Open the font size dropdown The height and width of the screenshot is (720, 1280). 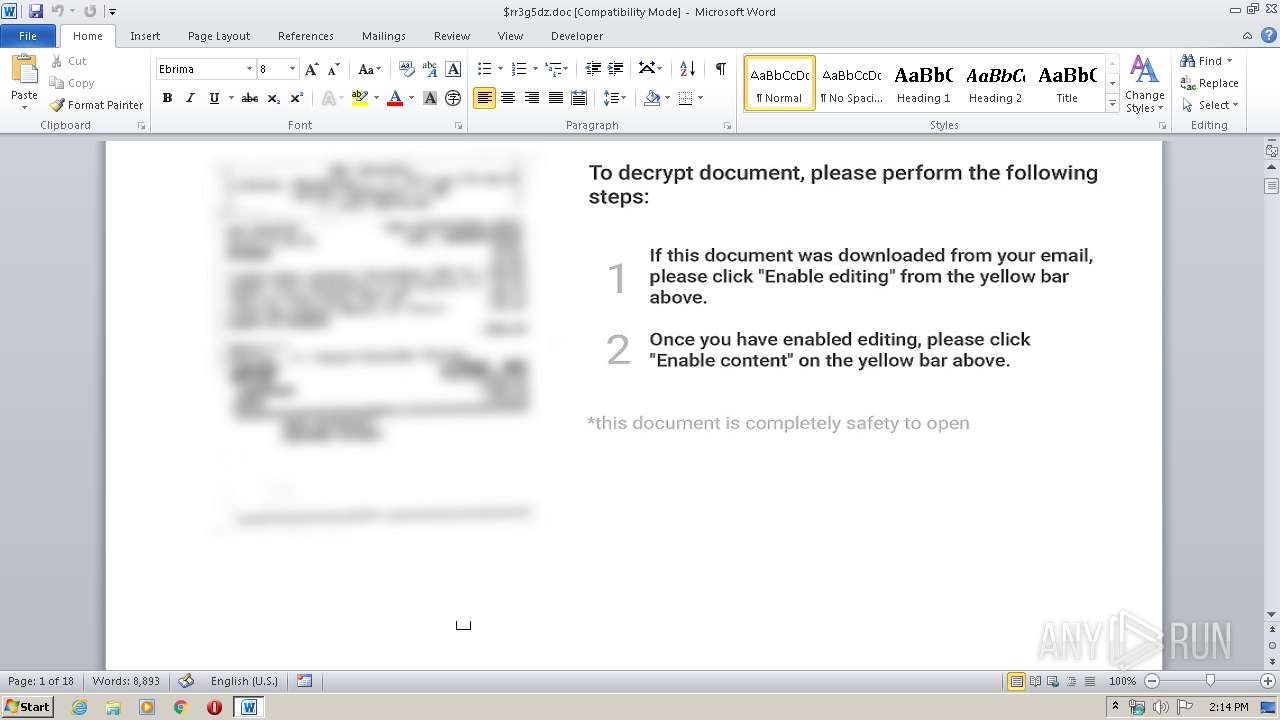[292, 69]
